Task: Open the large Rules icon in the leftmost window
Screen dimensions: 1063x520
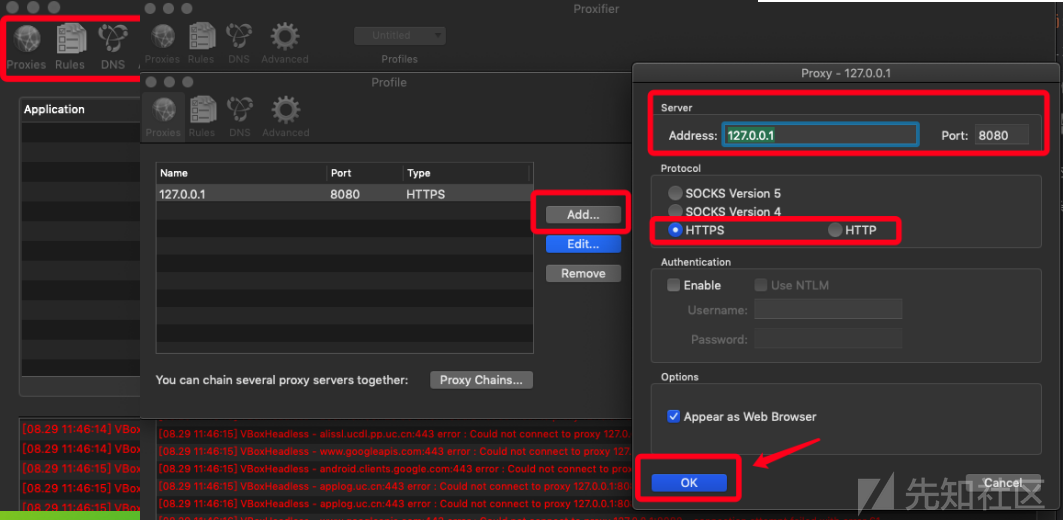Action: coord(70,46)
